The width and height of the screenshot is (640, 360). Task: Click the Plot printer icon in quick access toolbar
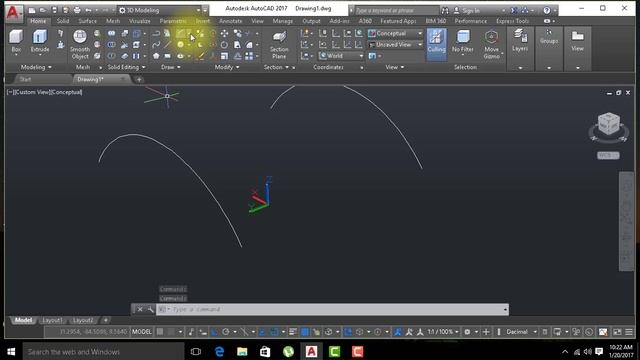(x=77, y=10)
